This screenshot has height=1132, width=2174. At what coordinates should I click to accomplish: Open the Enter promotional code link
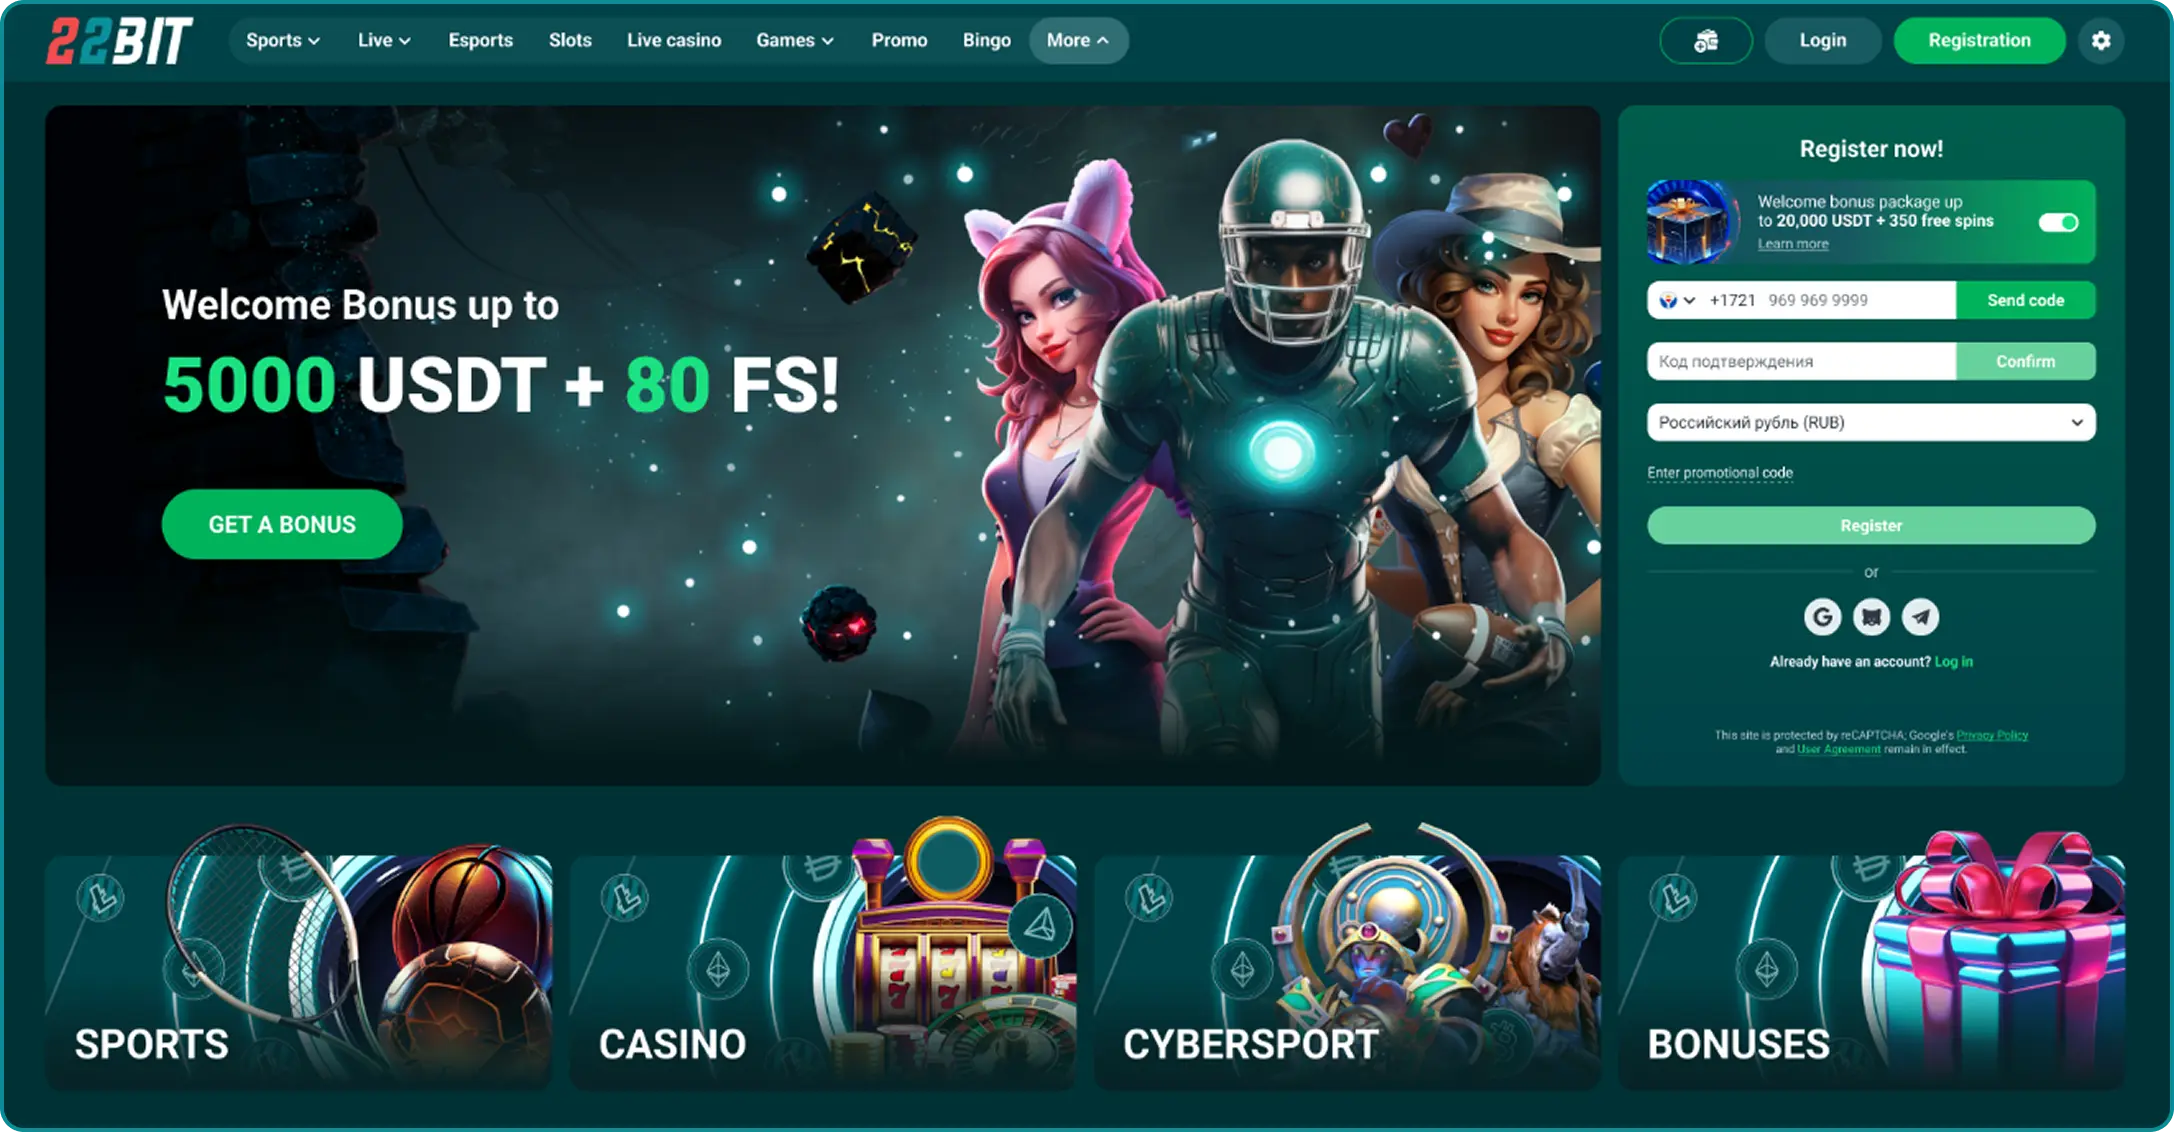pyautogui.click(x=1720, y=473)
